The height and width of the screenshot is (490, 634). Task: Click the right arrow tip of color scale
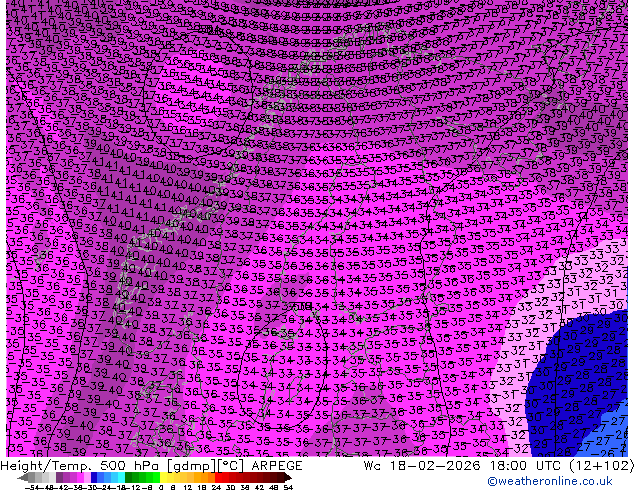coord(290,478)
